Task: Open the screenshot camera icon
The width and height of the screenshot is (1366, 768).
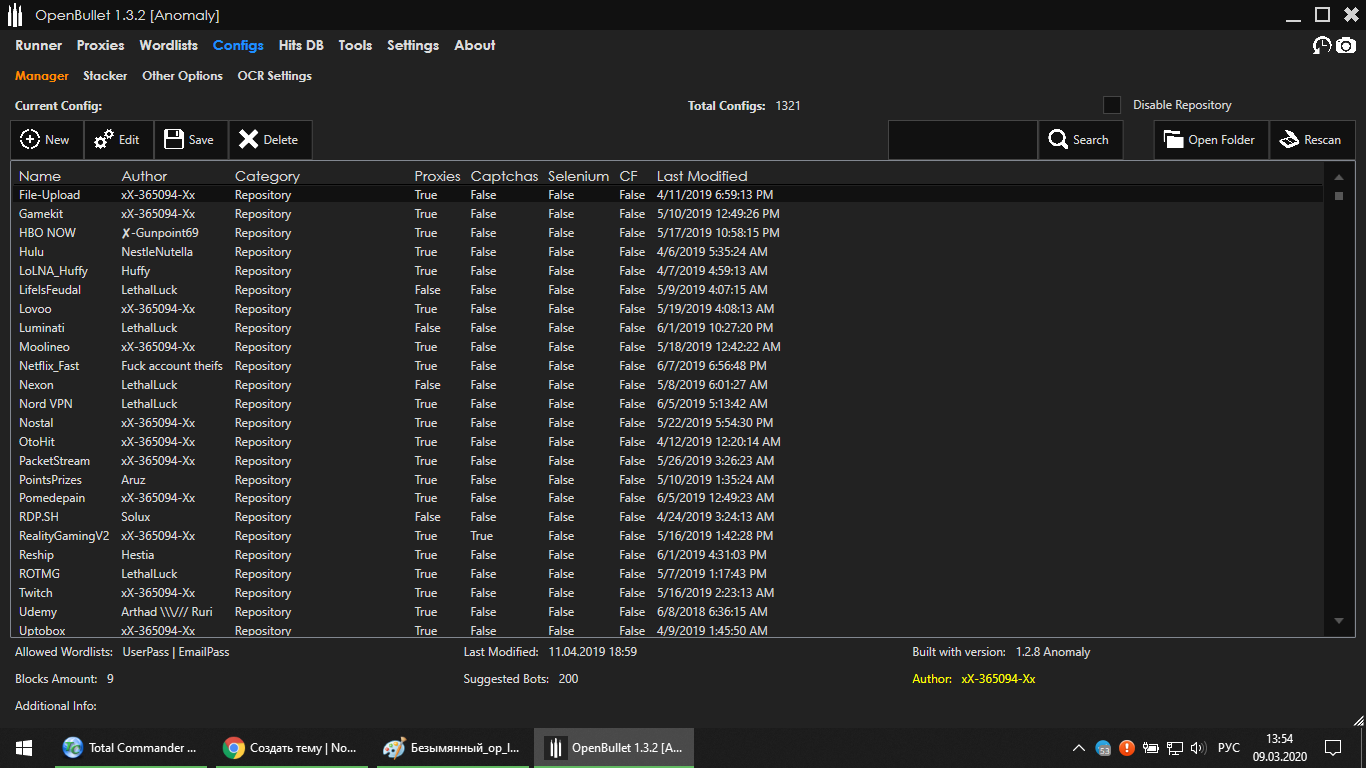Action: (x=1346, y=45)
